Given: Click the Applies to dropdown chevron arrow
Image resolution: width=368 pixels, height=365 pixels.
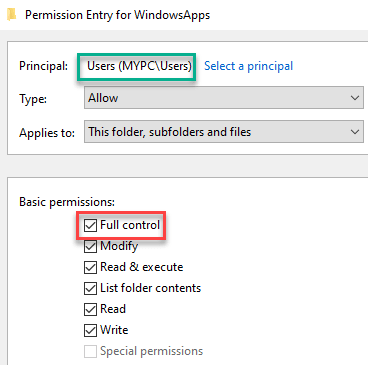Looking at the screenshot, I should click(355, 132).
